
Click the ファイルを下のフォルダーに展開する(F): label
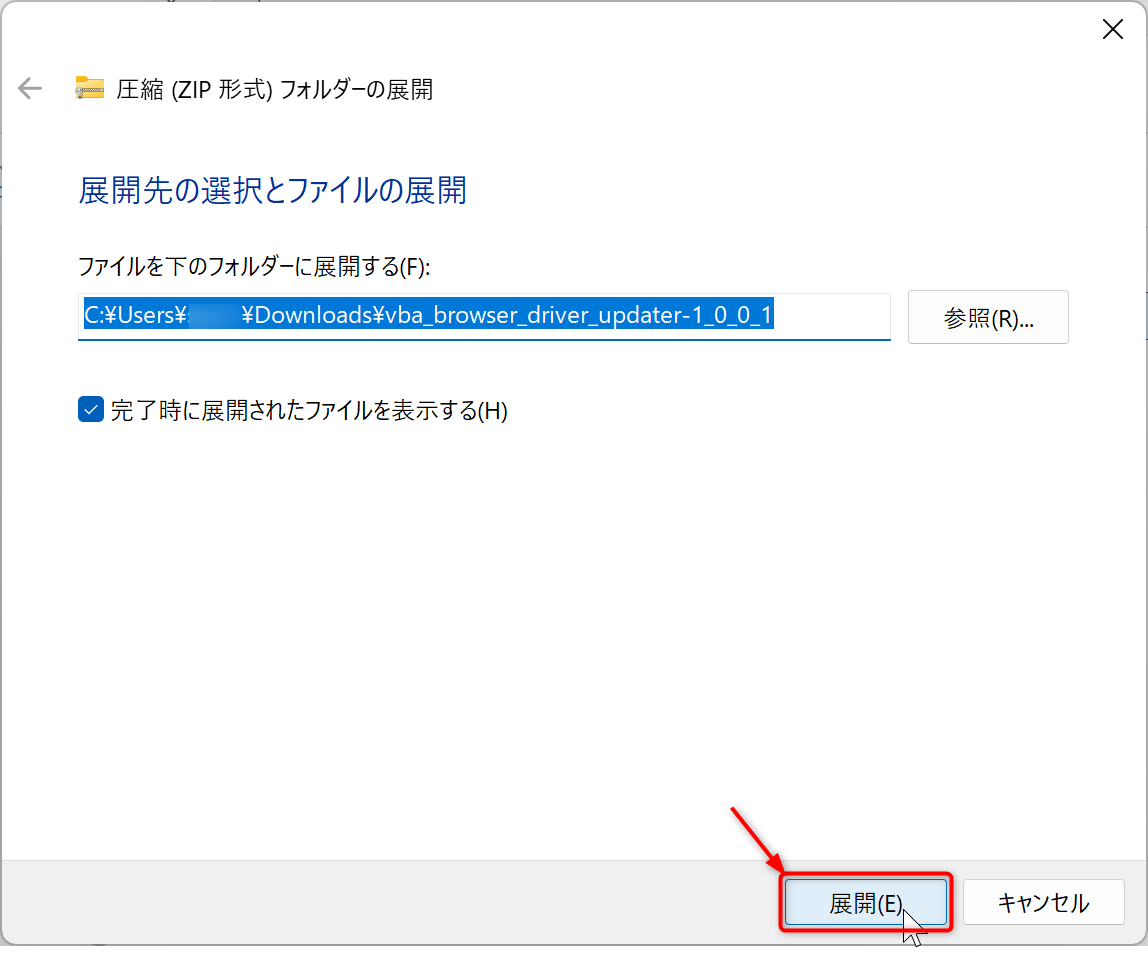(x=253, y=267)
